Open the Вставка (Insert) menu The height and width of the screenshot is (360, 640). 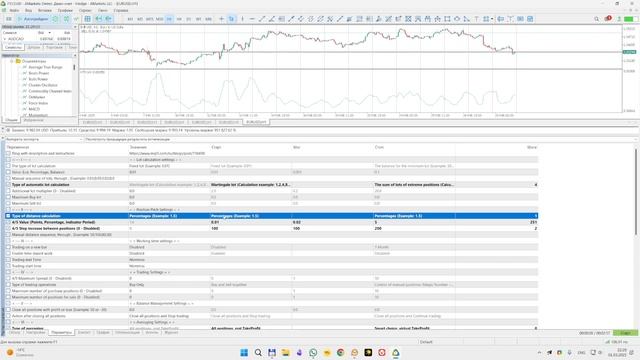pos(45,10)
